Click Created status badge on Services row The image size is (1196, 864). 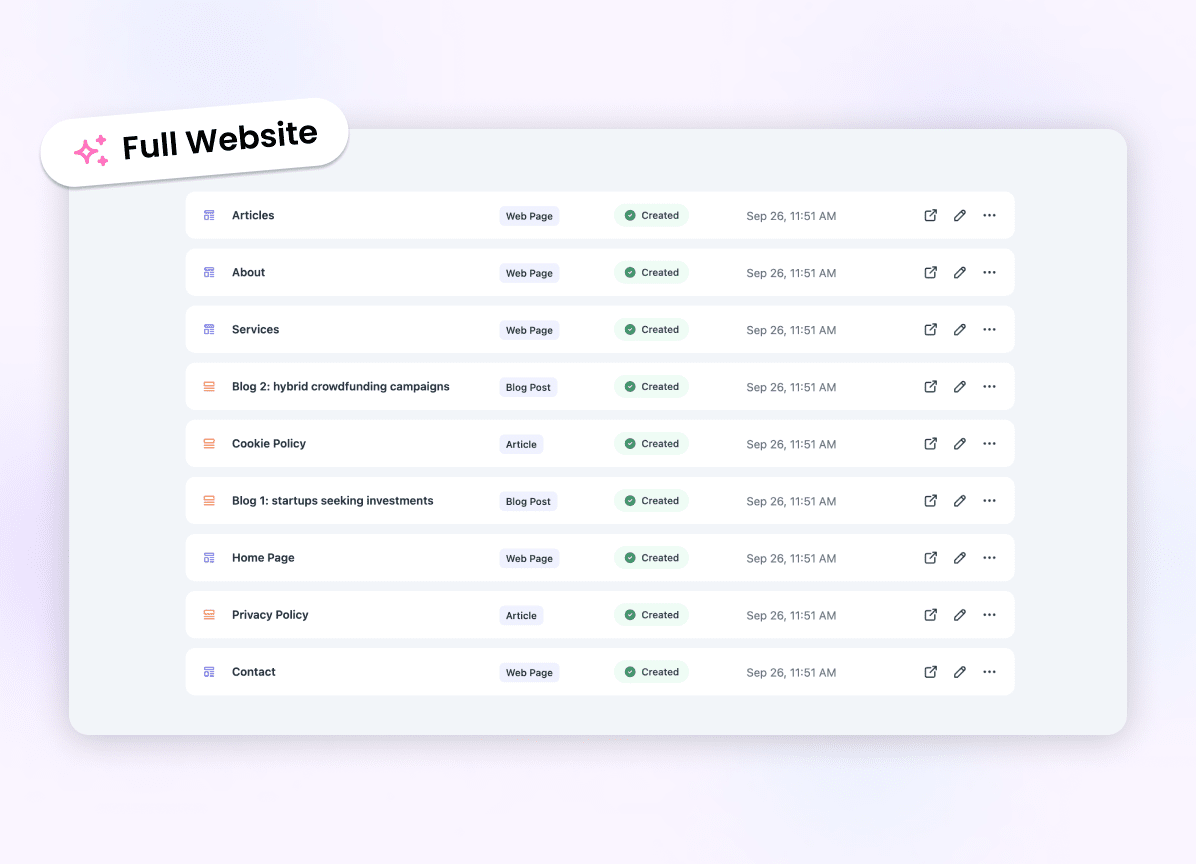click(x=651, y=329)
